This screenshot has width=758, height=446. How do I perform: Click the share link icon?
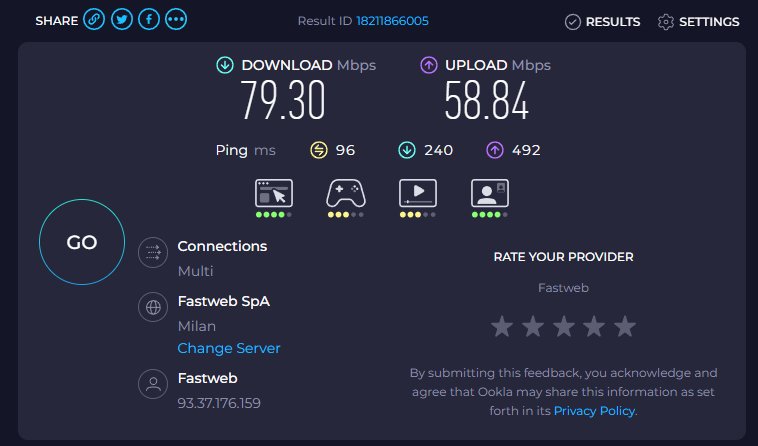[95, 20]
